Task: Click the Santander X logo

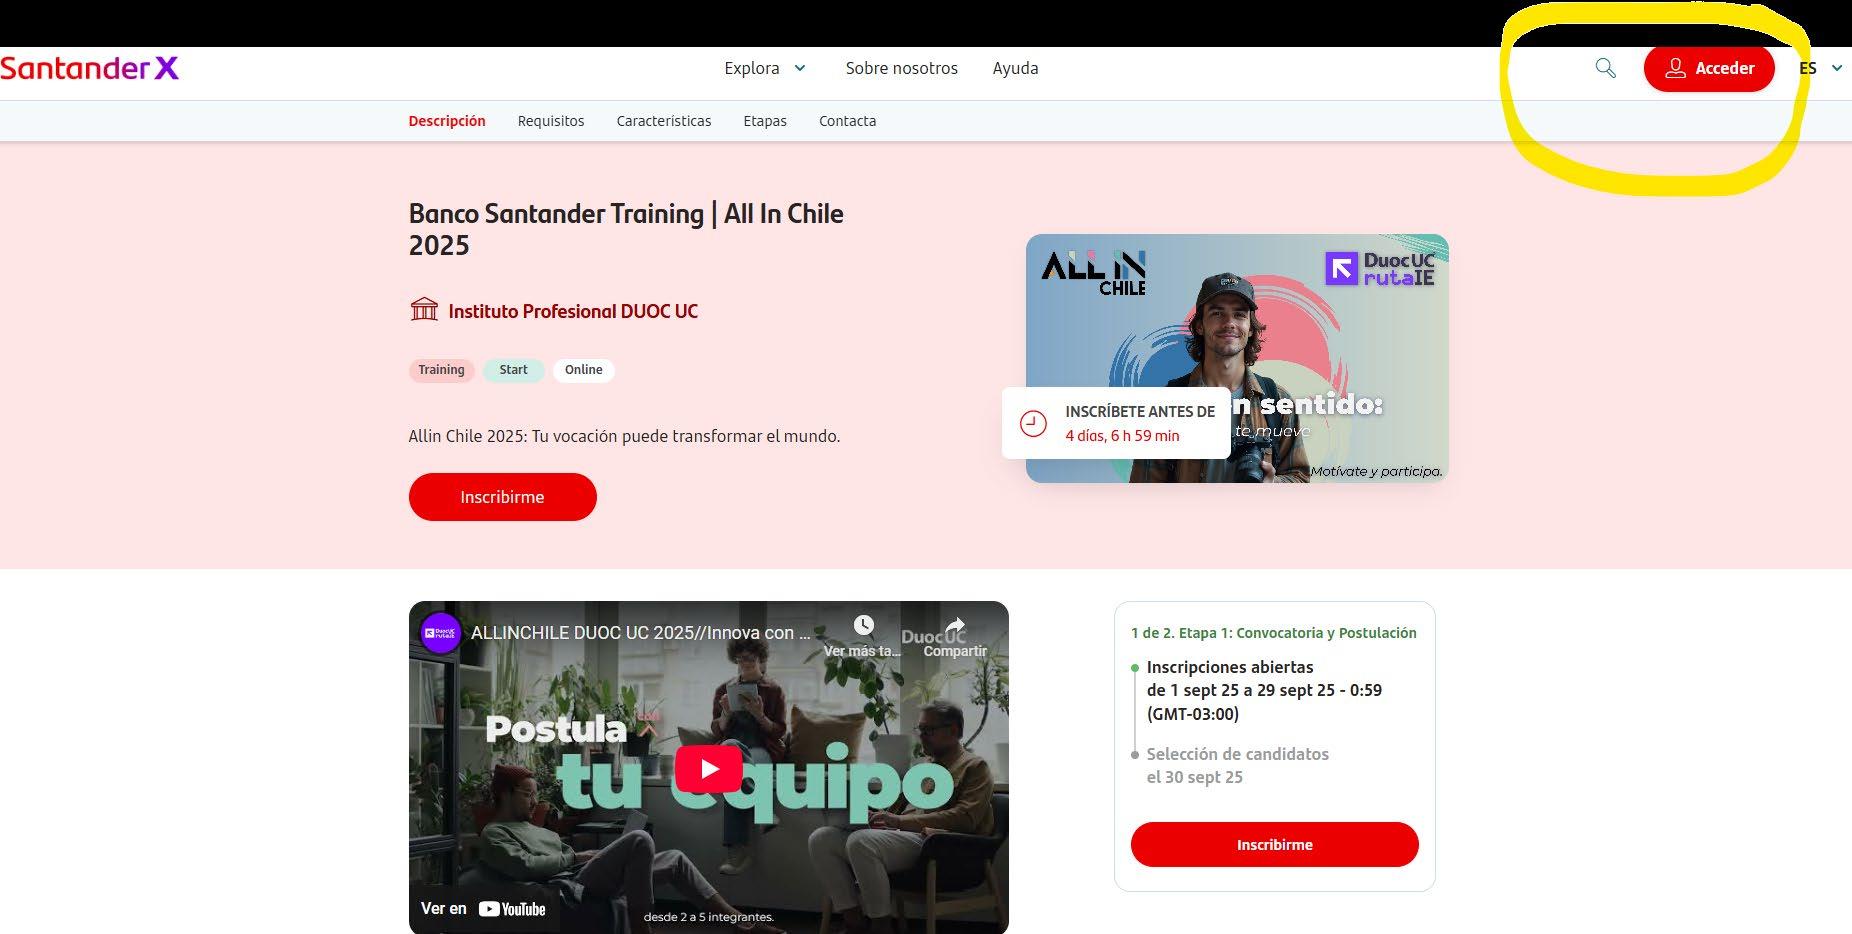Action: 90,68
